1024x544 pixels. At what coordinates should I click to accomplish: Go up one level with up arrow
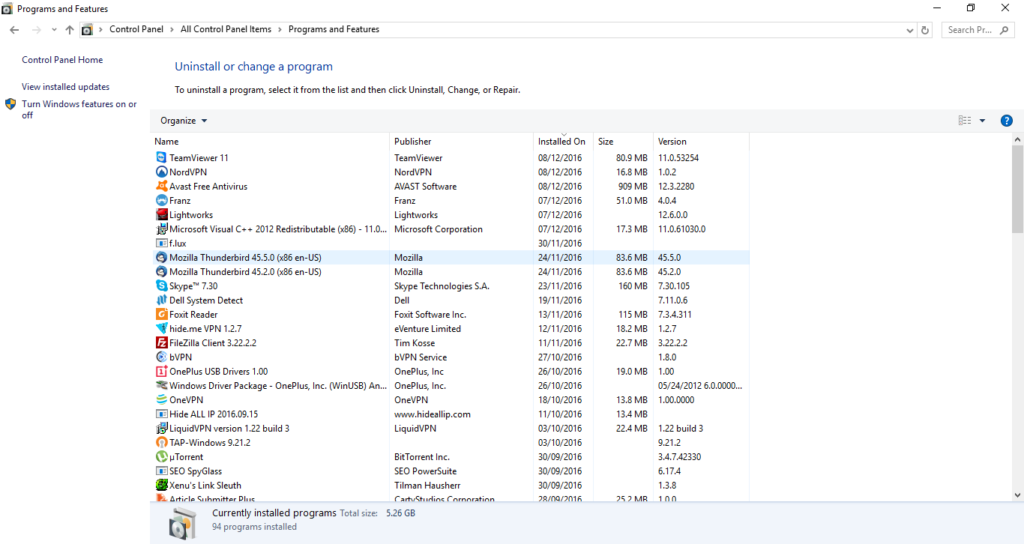[69, 30]
